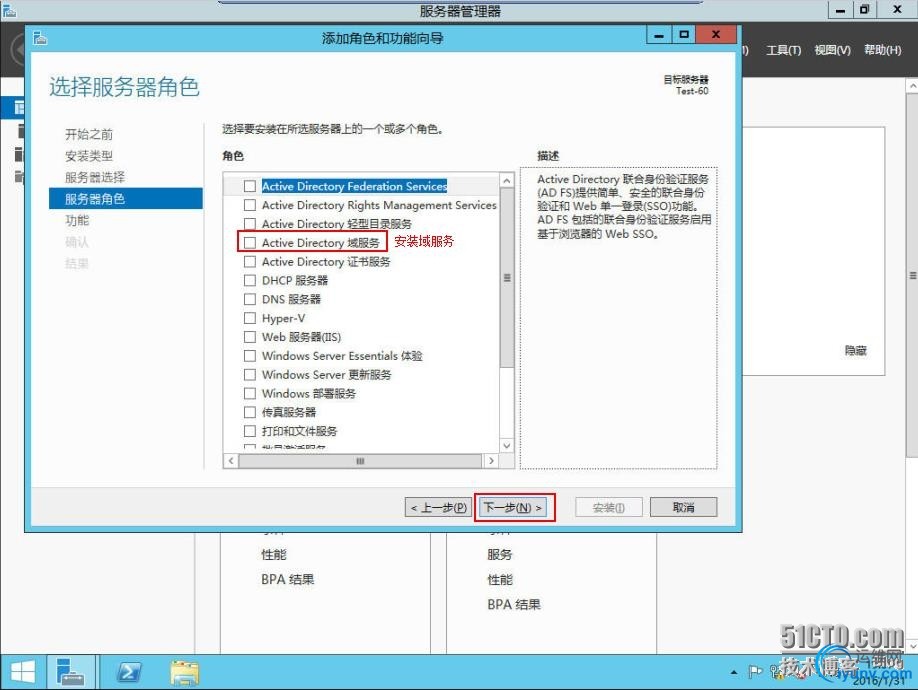The height and width of the screenshot is (690, 918).
Task: Select the DHCP 服务器 row text
Action: click(294, 280)
